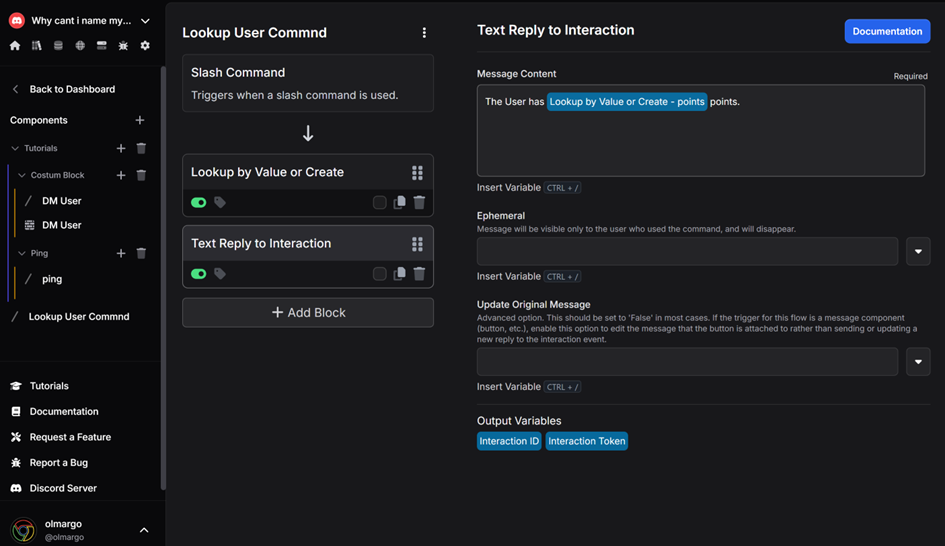945x546 pixels.
Task: Open the globe icon in the sidebar toolbar
Action: pos(80,46)
